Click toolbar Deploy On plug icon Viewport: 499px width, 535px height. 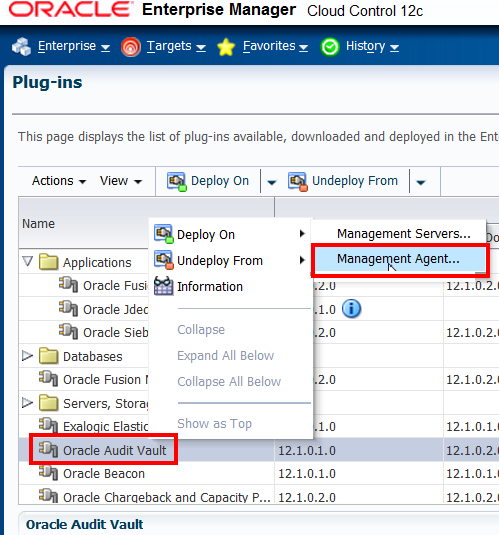click(x=177, y=181)
